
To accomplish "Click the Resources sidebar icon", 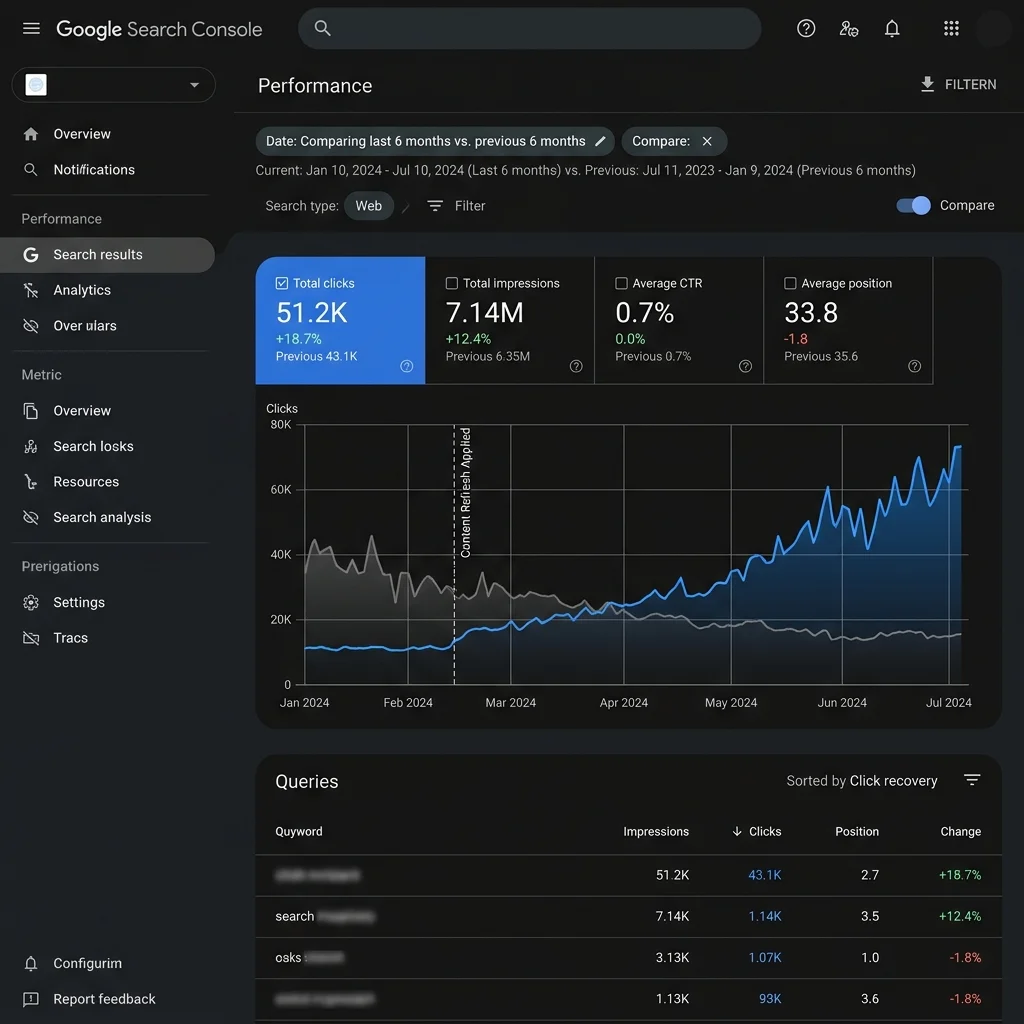I will tap(31, 482).
